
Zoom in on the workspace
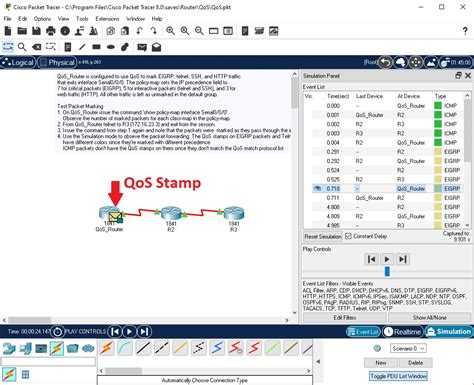pyautogui.click(x=170, y=31)
